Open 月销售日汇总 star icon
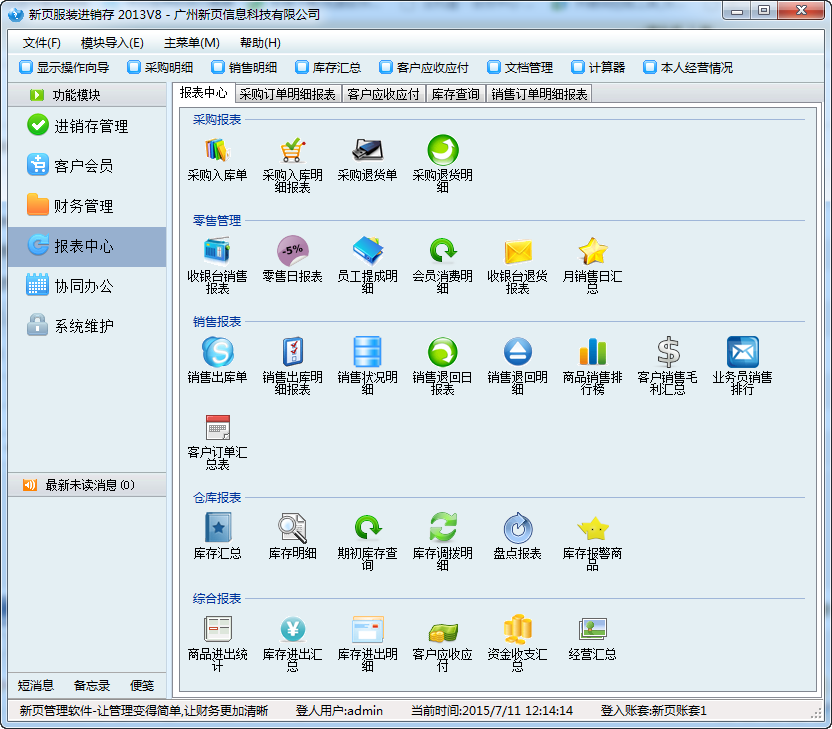Image resolution: width=832 pixels, height=729 pixels. click(593, 251)
